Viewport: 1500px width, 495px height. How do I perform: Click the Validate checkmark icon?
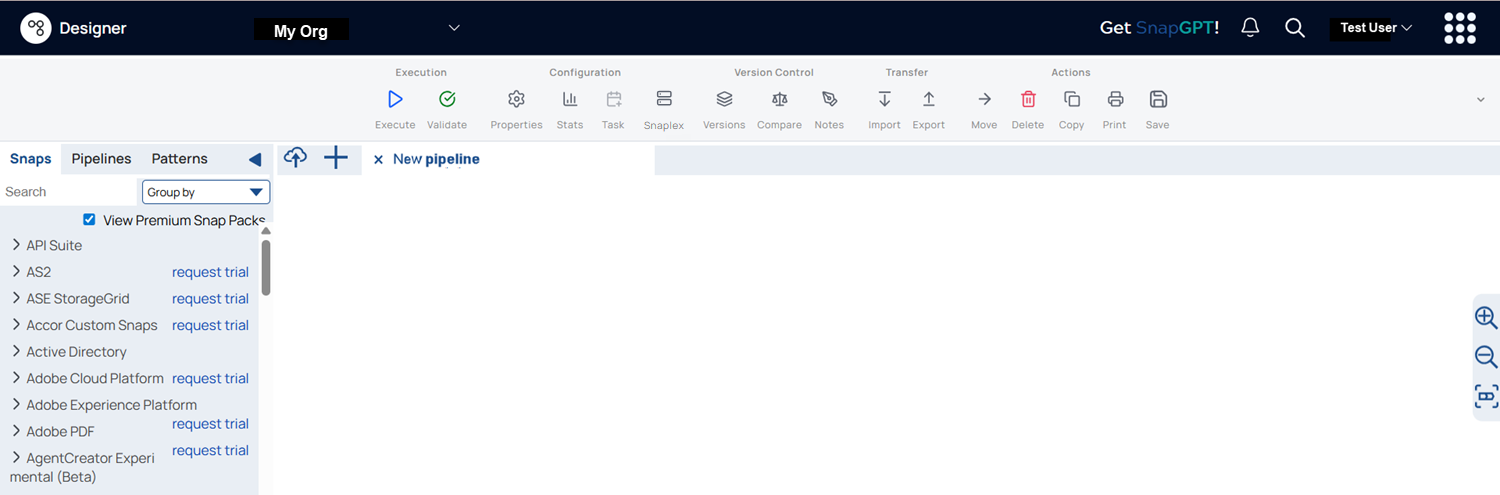tap(447, 99)
